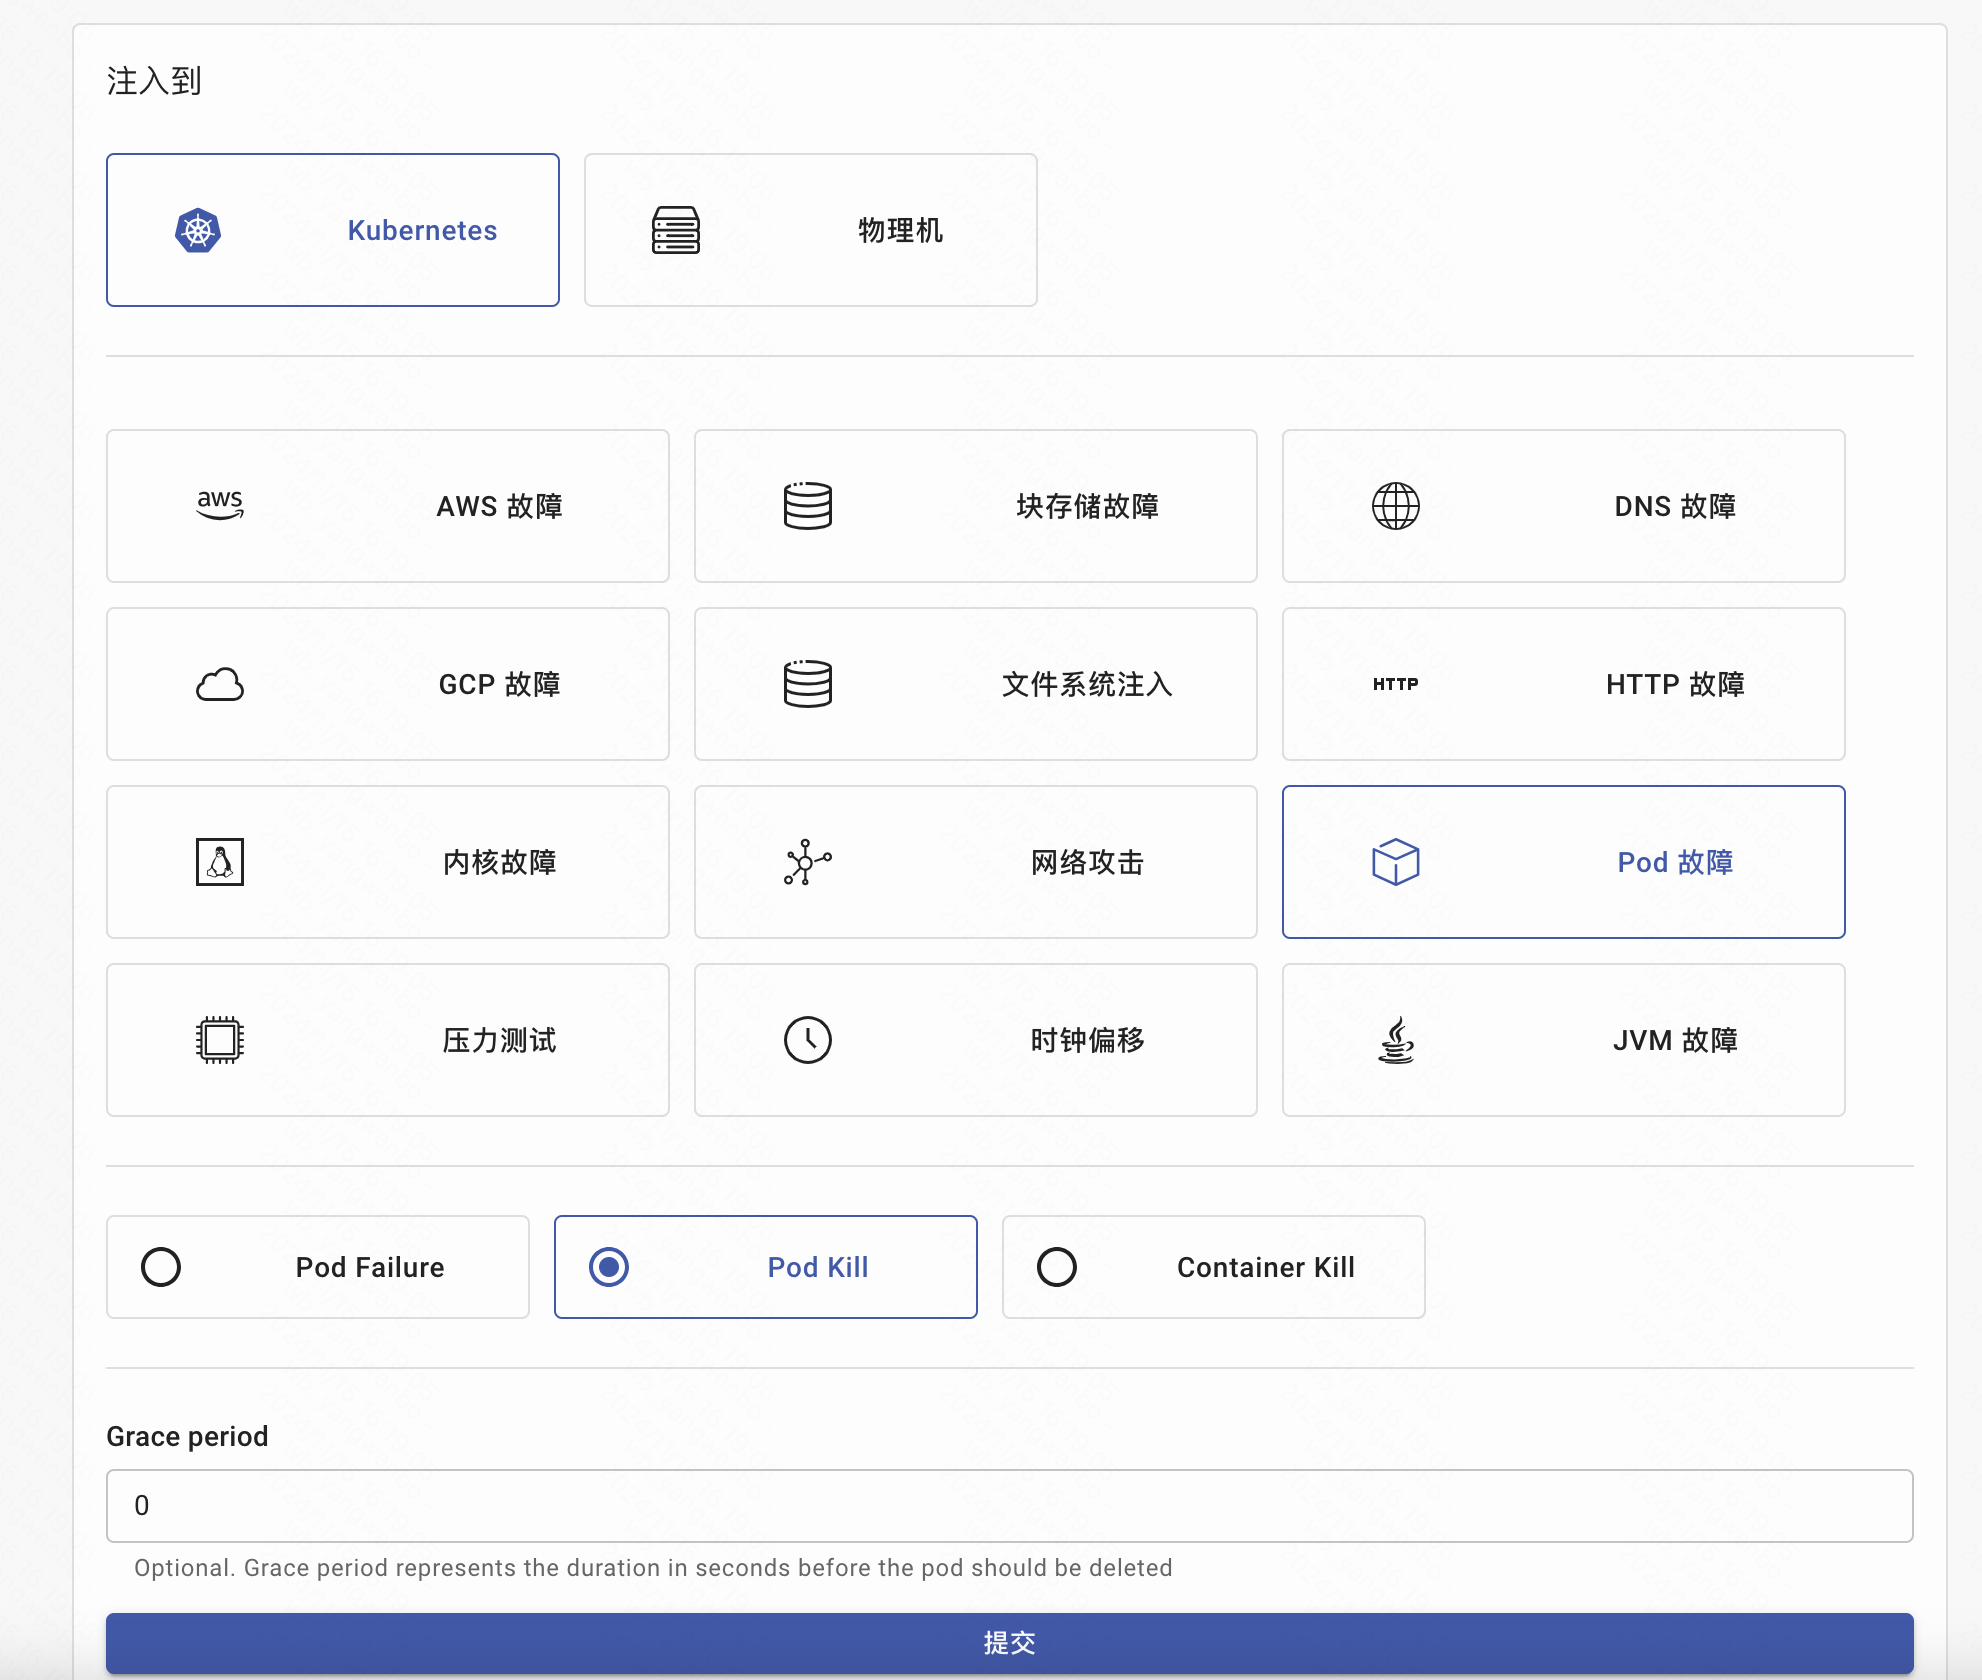Click the server rack icon for 物理机
Viewport: 1982px width, 1680px height.
(676, 231)
